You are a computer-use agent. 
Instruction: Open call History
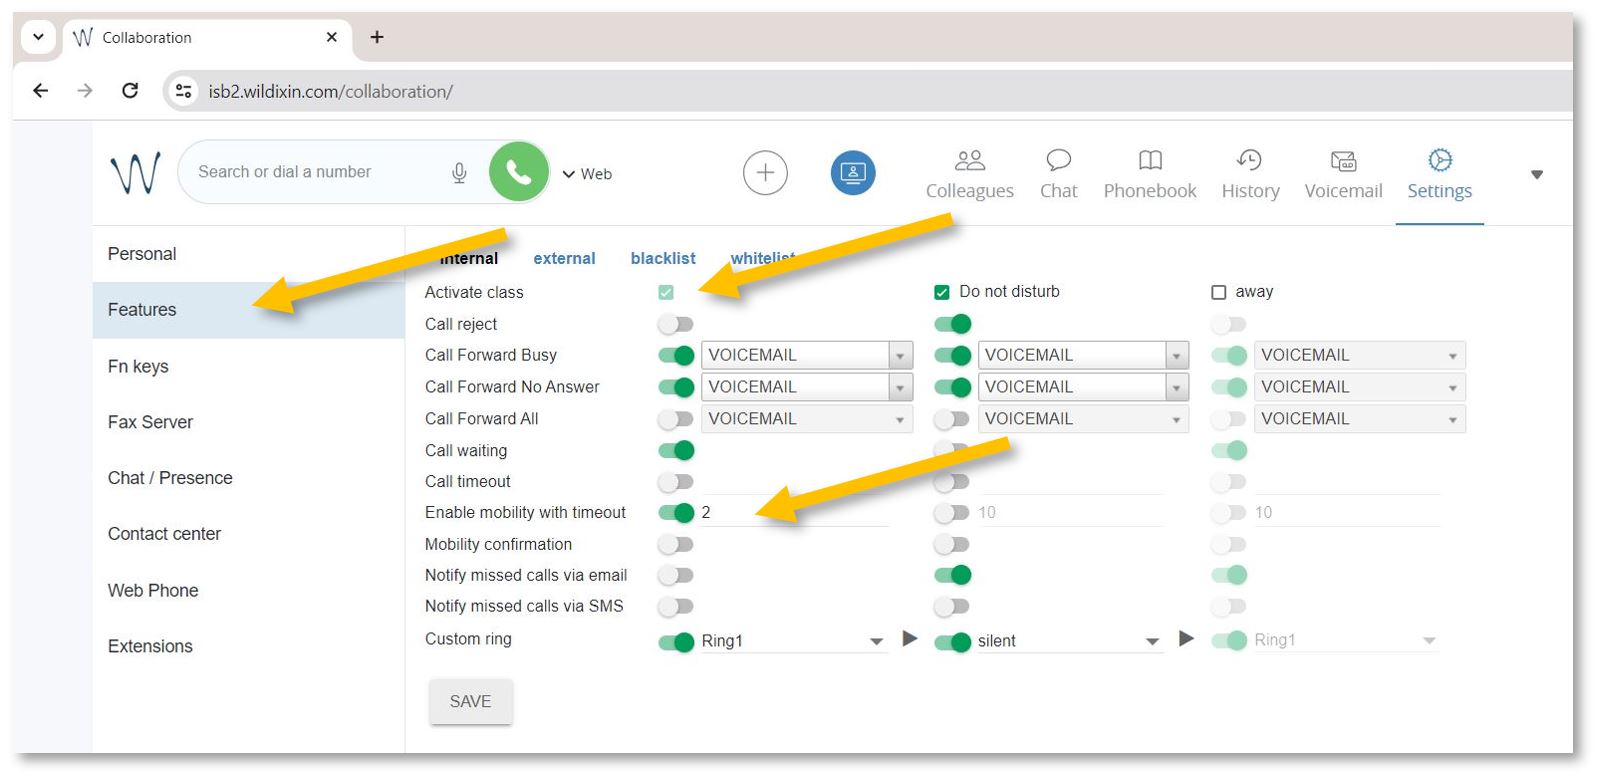pos(1250,174)
